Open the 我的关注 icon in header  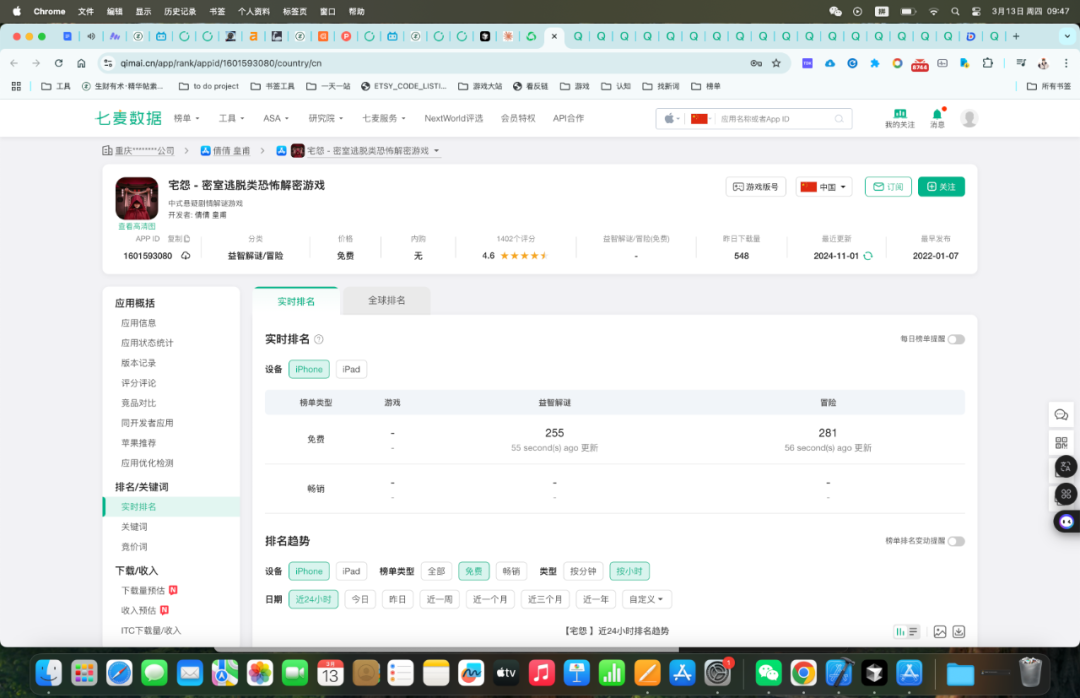[x=900, y=119]
